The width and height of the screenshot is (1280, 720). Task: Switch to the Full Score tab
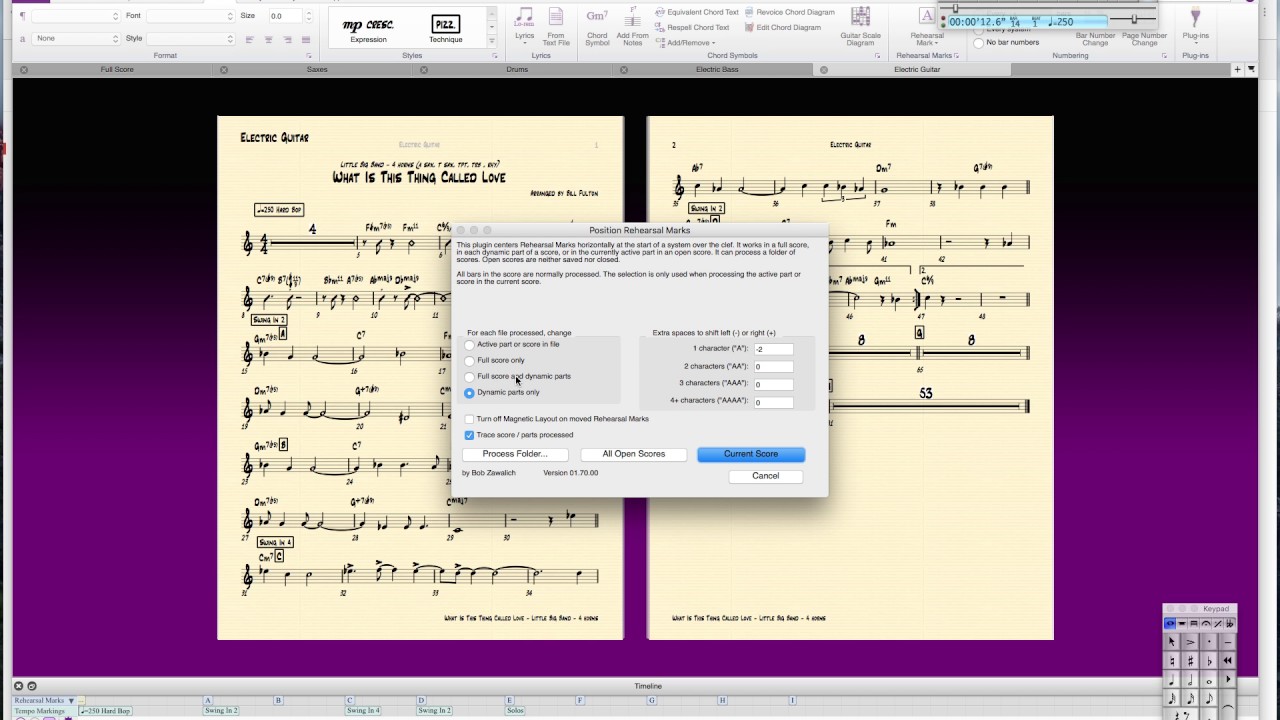pyautogui.click(x=117, y=70)
